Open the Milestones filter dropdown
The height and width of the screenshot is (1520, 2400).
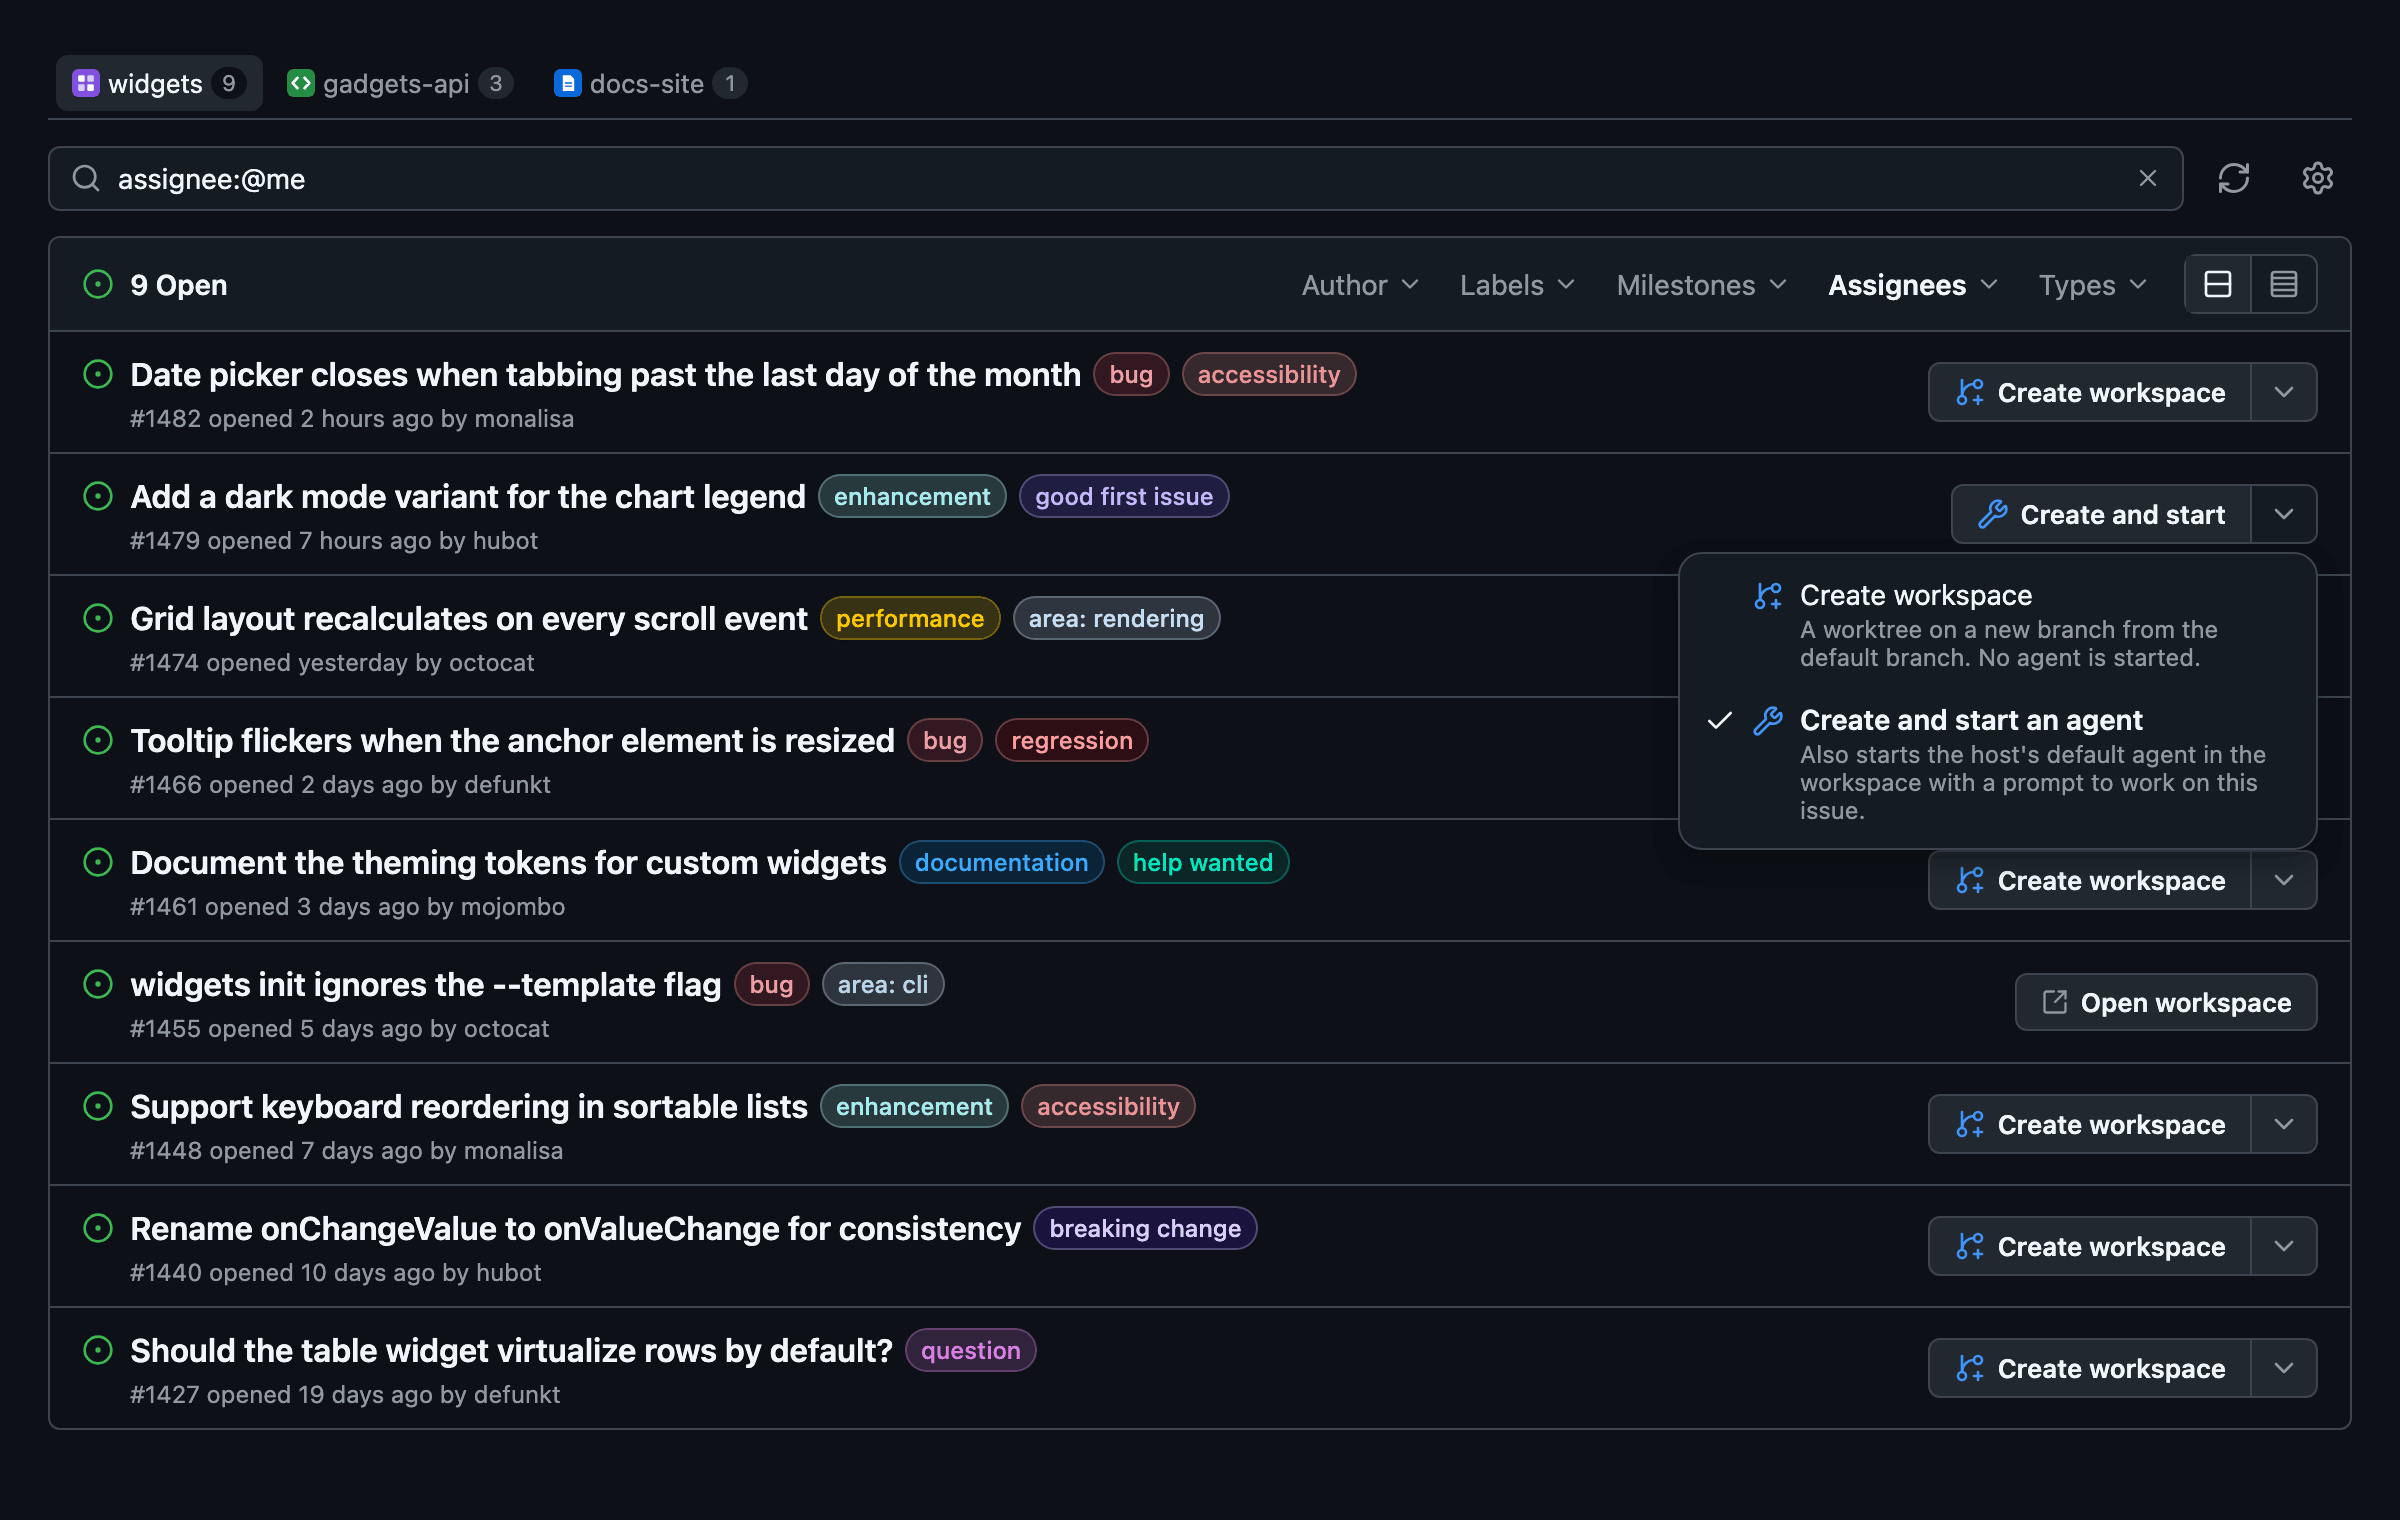tap(1702, 285)
